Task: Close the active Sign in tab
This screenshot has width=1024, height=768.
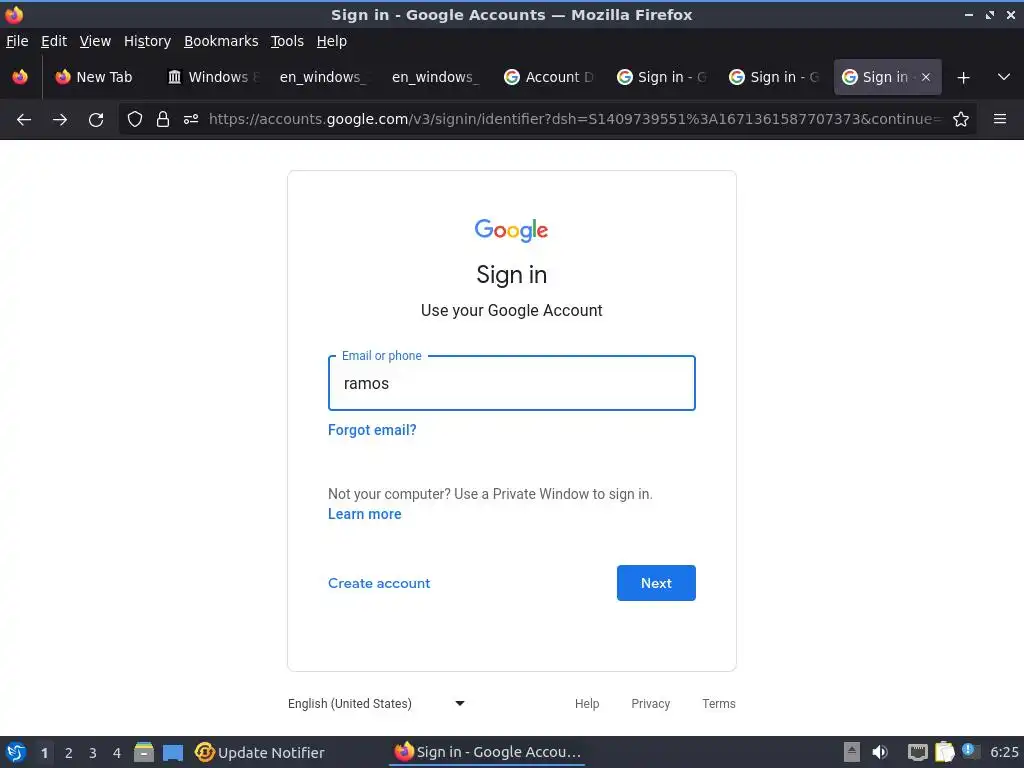Action: [925, 77]
